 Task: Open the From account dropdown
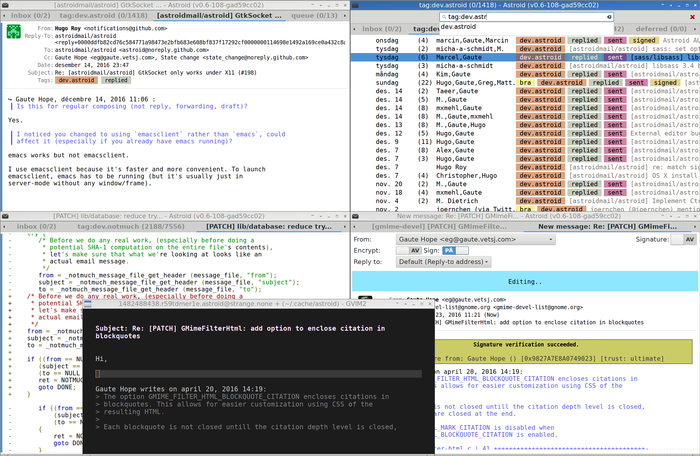point(475,238)
